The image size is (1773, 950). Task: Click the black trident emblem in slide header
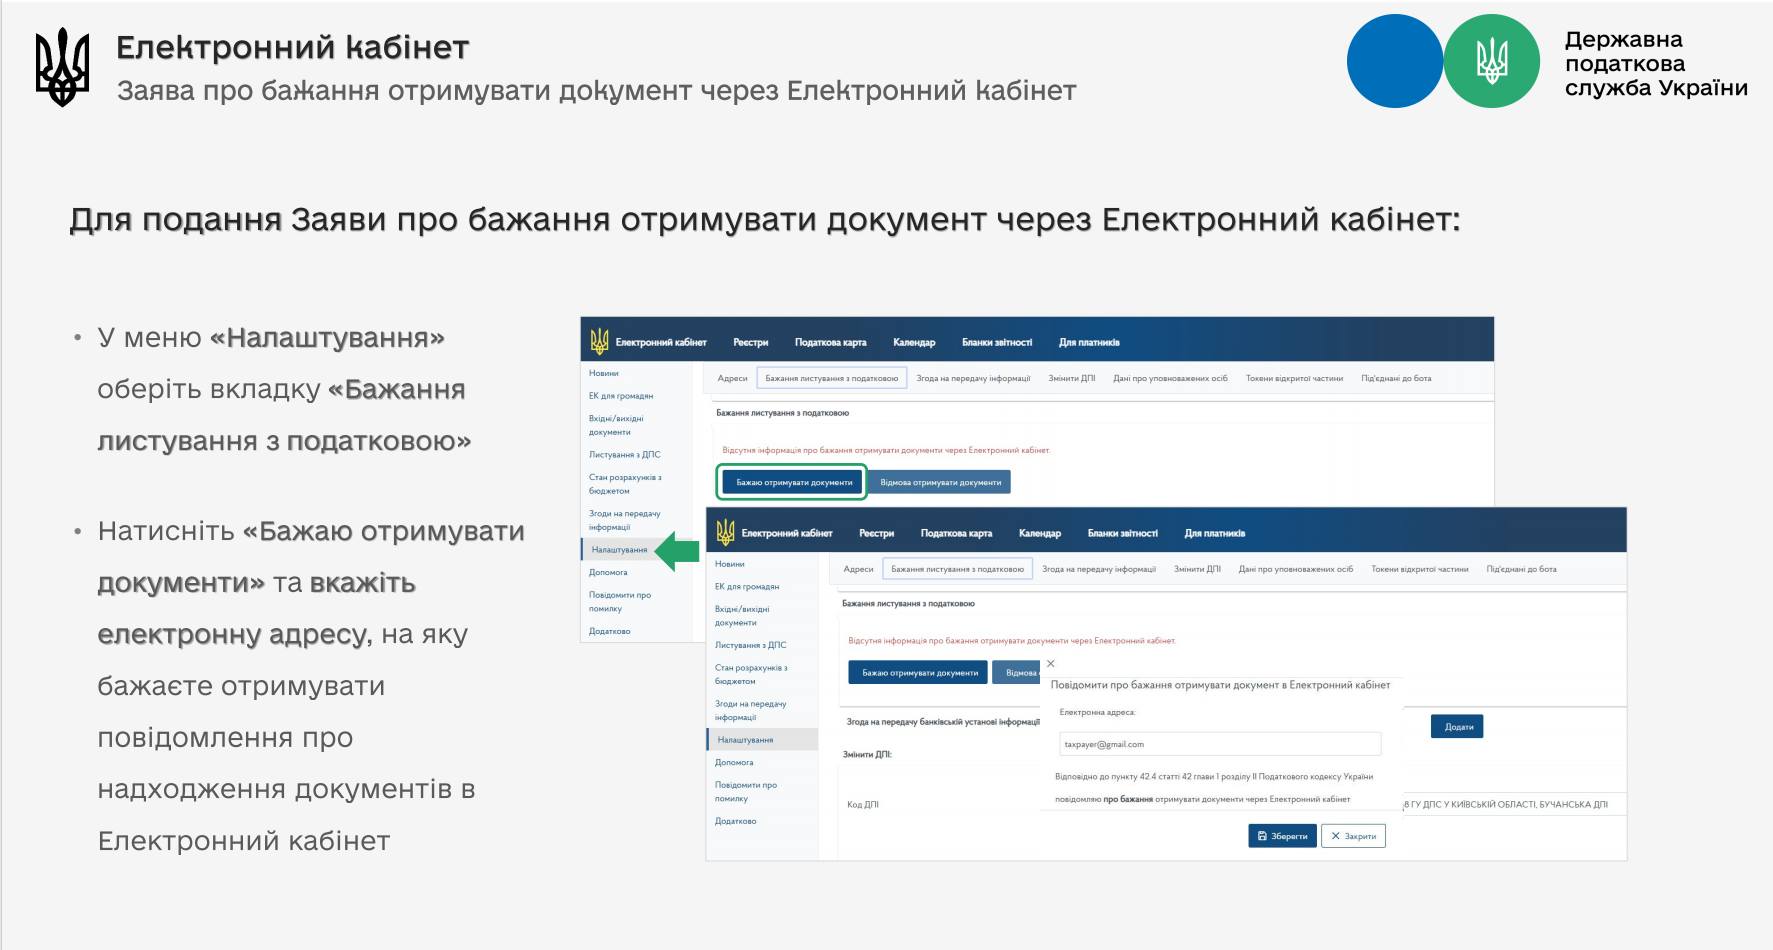click(62, 67)
